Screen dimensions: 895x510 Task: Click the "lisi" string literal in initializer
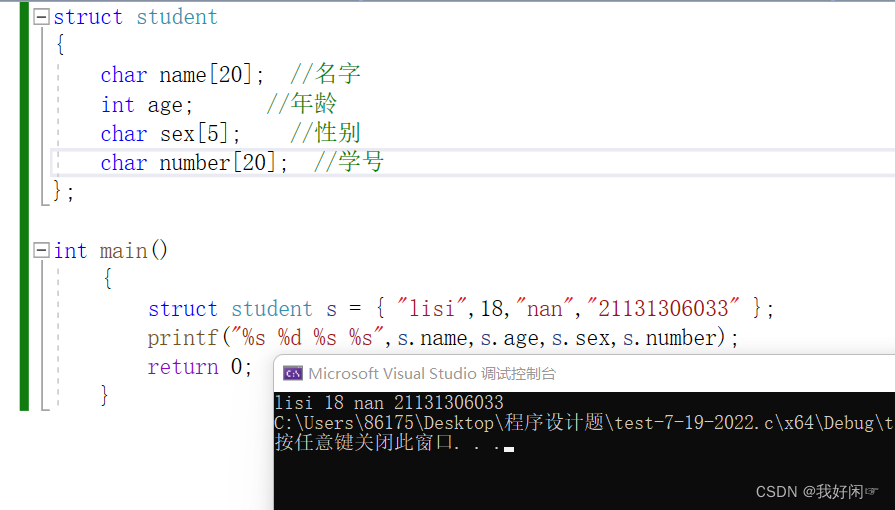click(x=432, y=309)
